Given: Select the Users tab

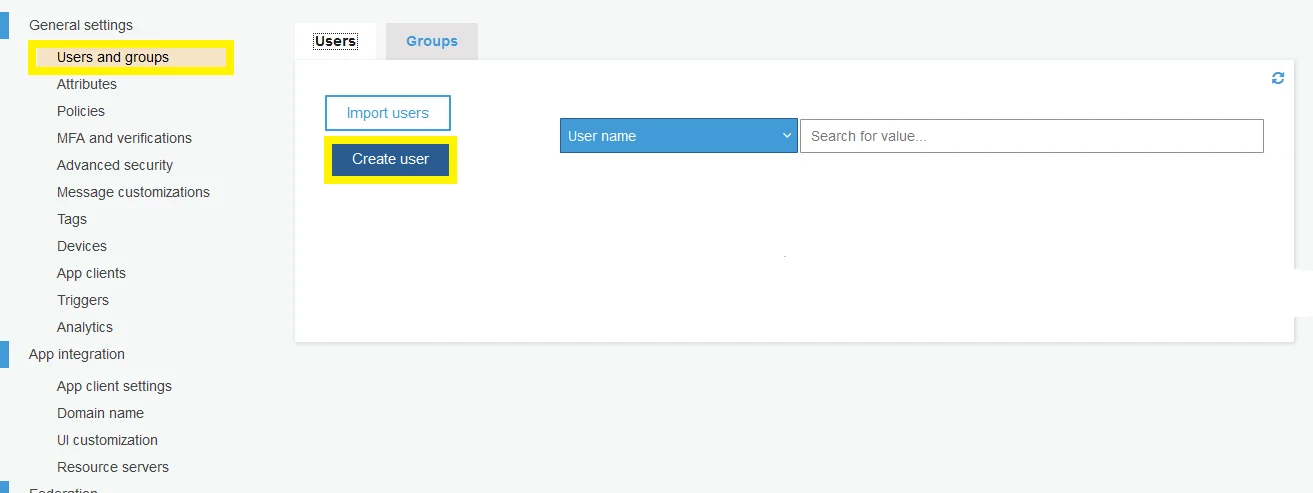Looking at the screenshot, I should (x=335, y=41).
